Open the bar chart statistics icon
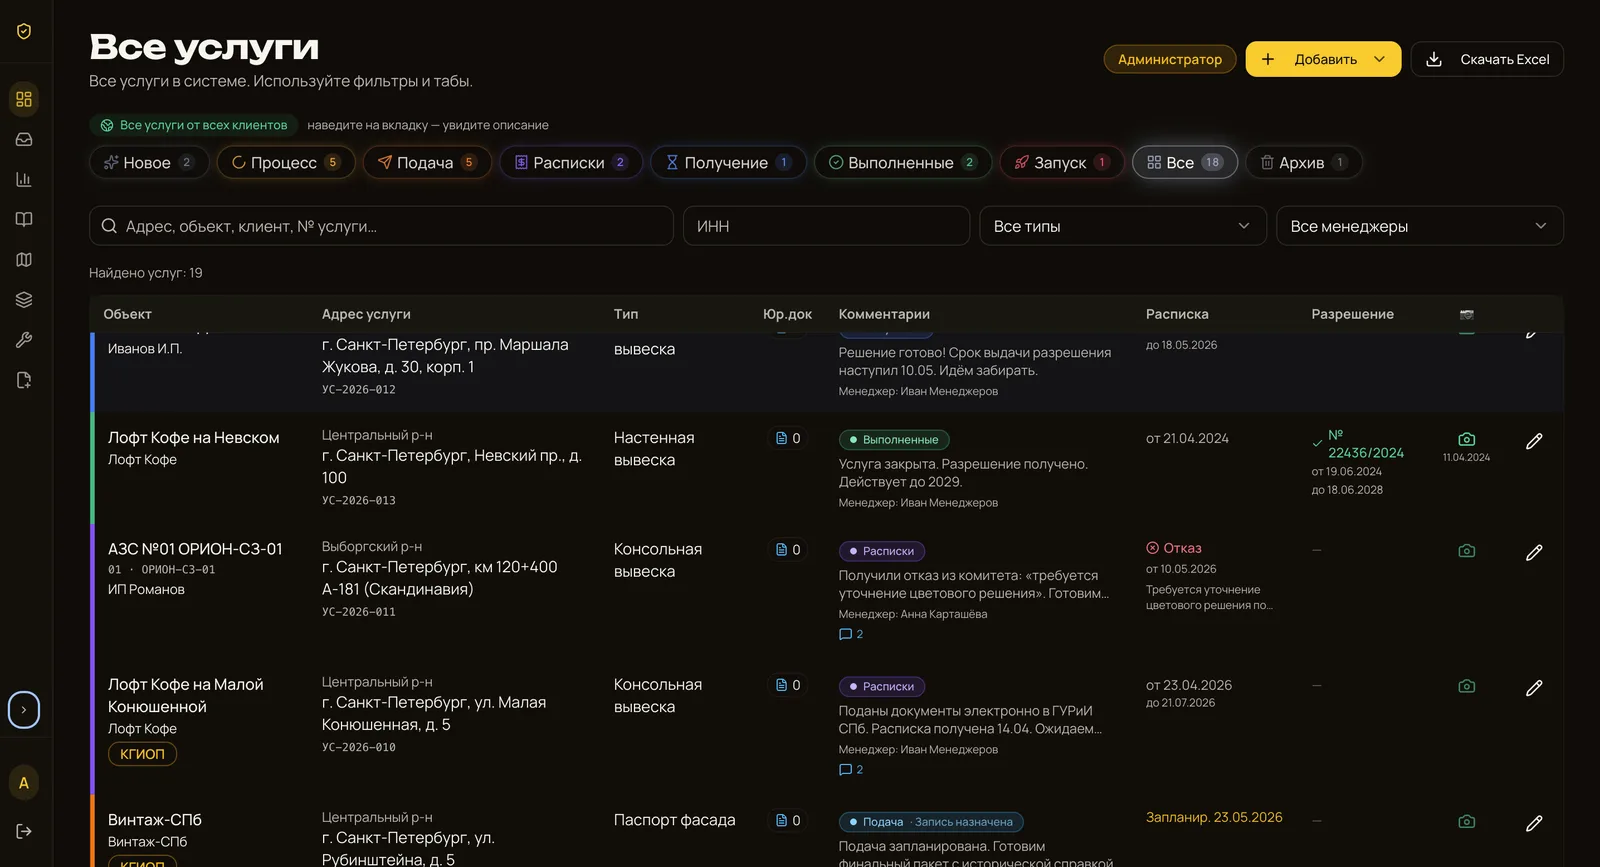The image size is (1600, 867). tap(24, 179)
